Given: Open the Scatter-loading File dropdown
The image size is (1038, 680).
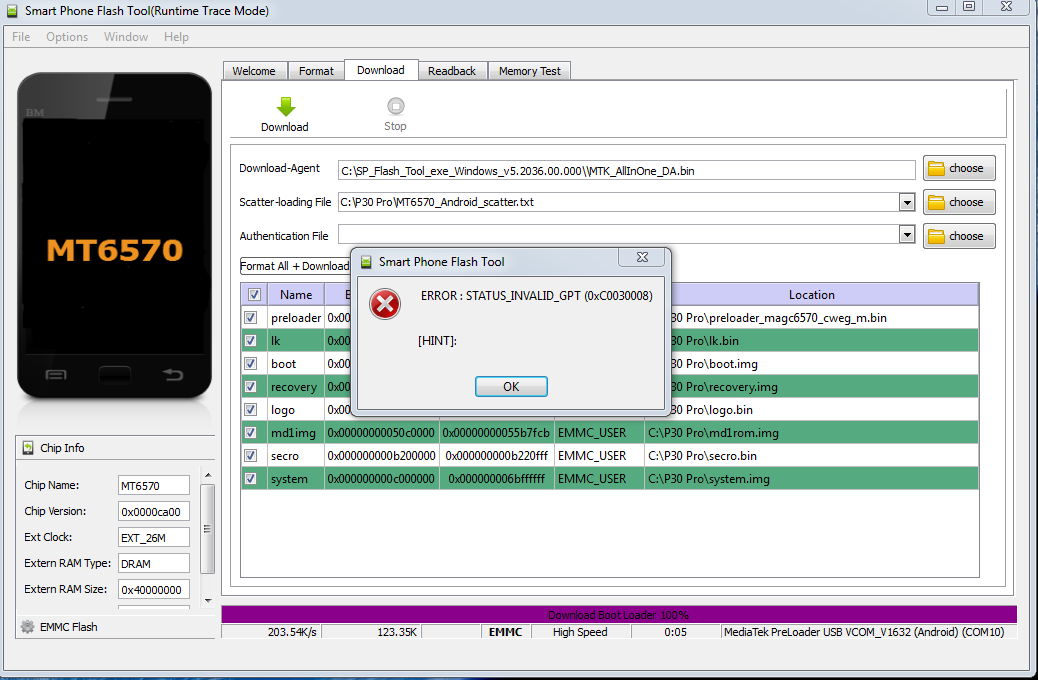Looking at the screenshot, I should tap(907, 201).
